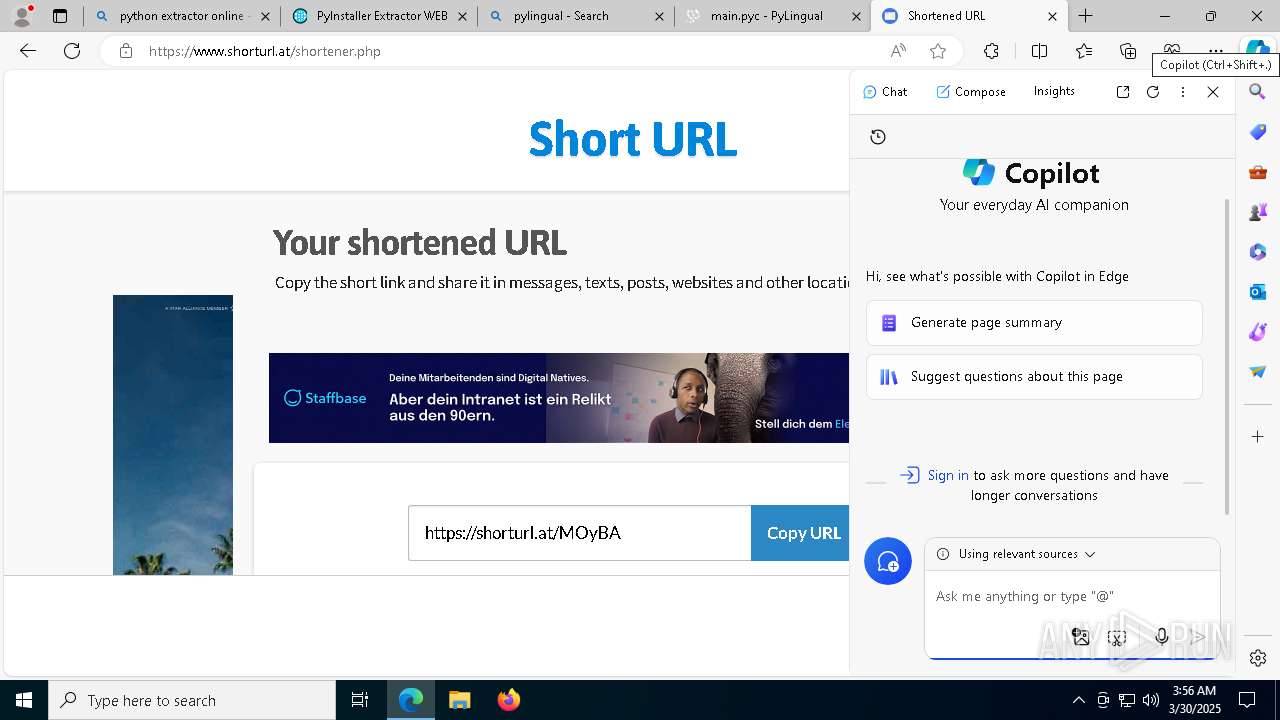Image resolution: width=1280 pixels, height=720 pixels.
Task: Click taskbar search box
Action: tap(192, 700)
